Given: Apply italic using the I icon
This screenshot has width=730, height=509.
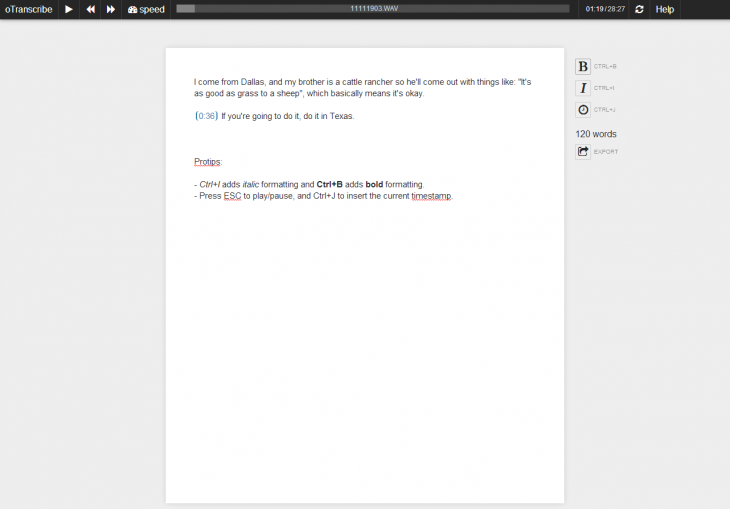Looking at the screenshot, I should pyautogui.click(x=583, y=88).
